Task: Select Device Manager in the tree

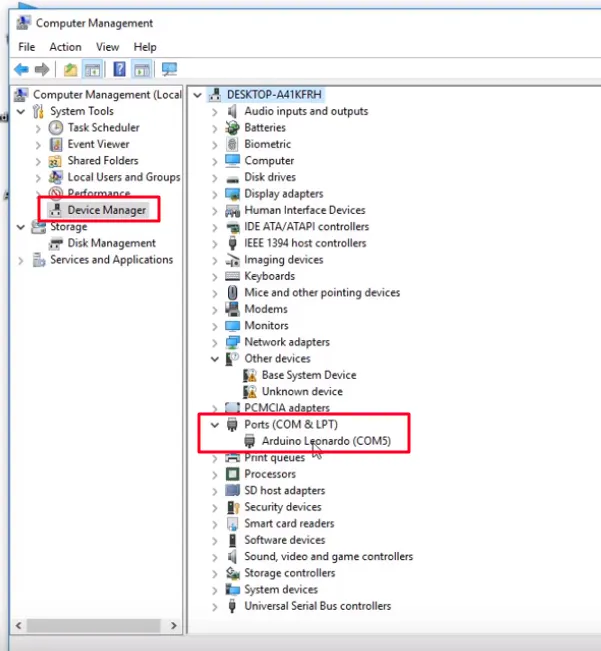Action: [107, 210]
